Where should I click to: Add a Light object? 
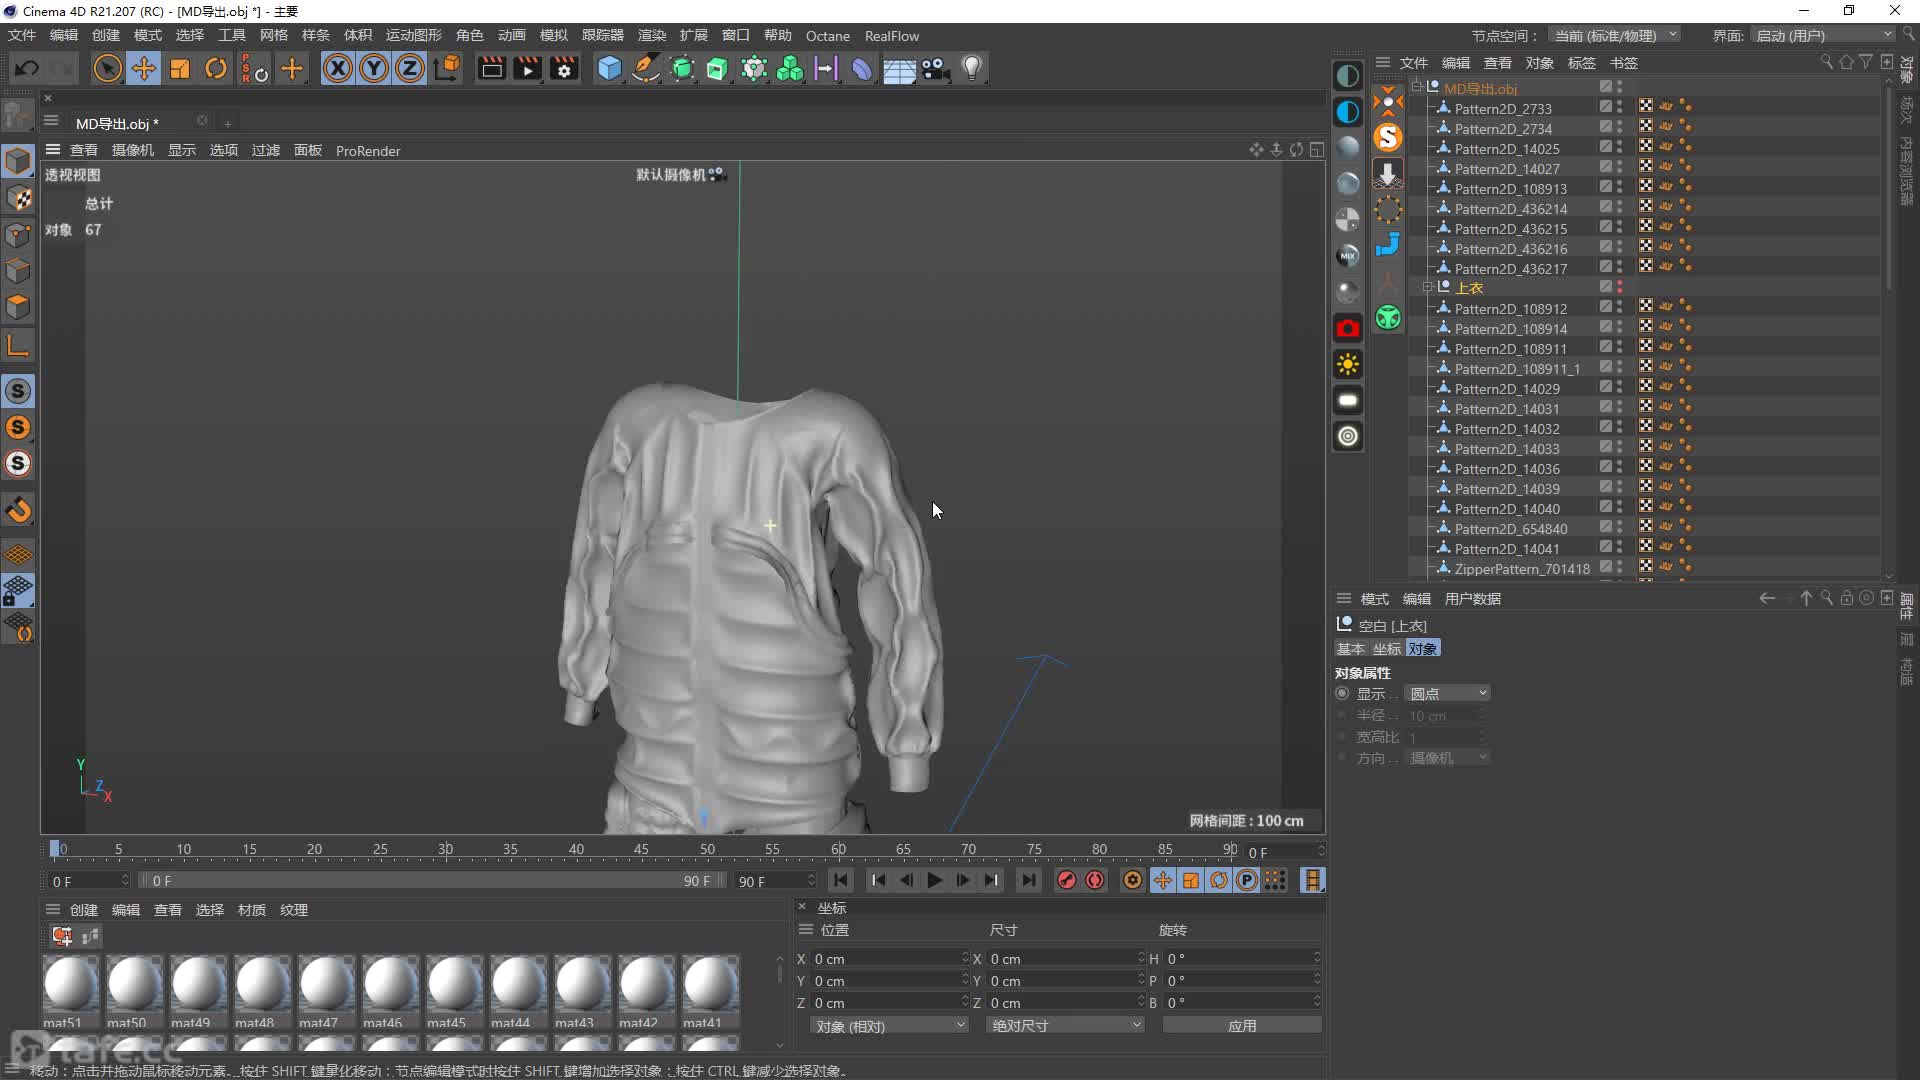(972, 68)
